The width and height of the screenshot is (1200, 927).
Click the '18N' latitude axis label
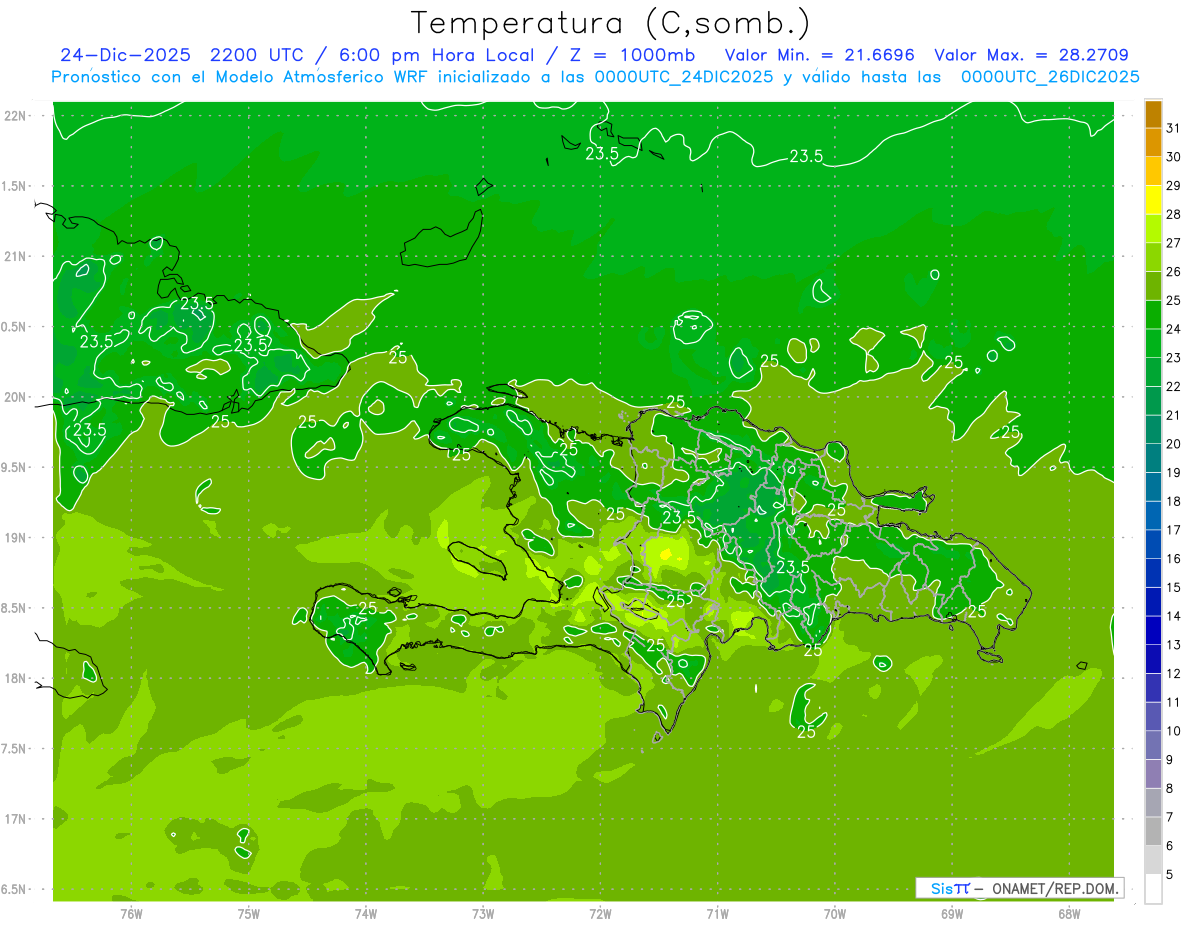(16, 678)
